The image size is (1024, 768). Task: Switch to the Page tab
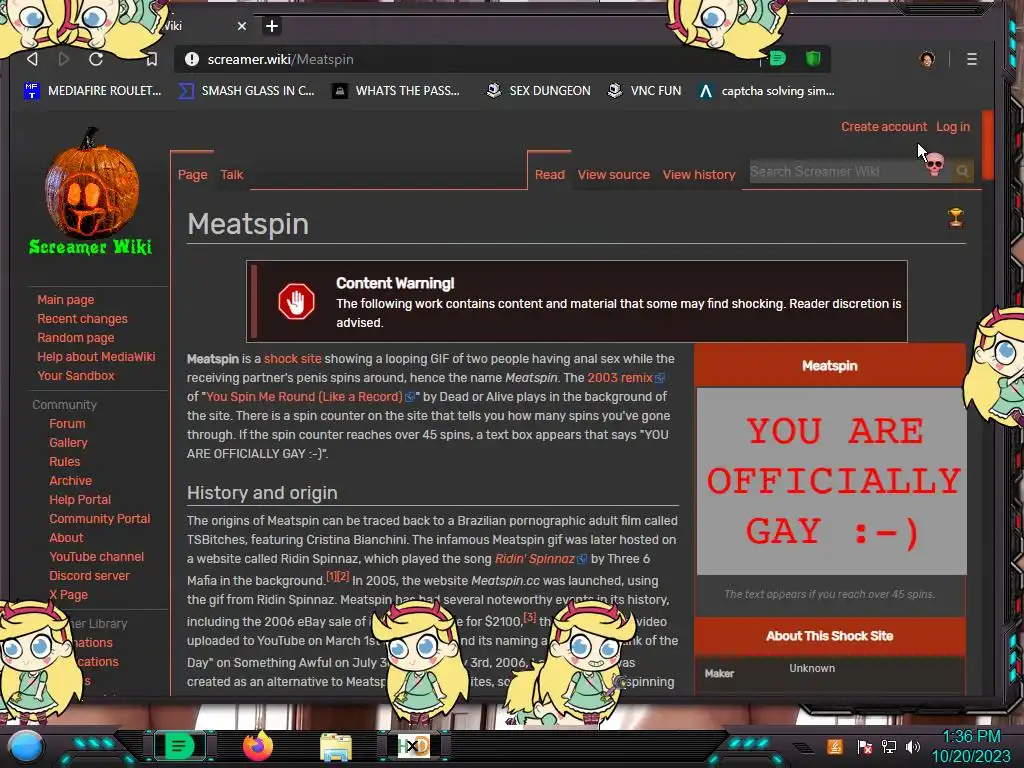(193, 174)
